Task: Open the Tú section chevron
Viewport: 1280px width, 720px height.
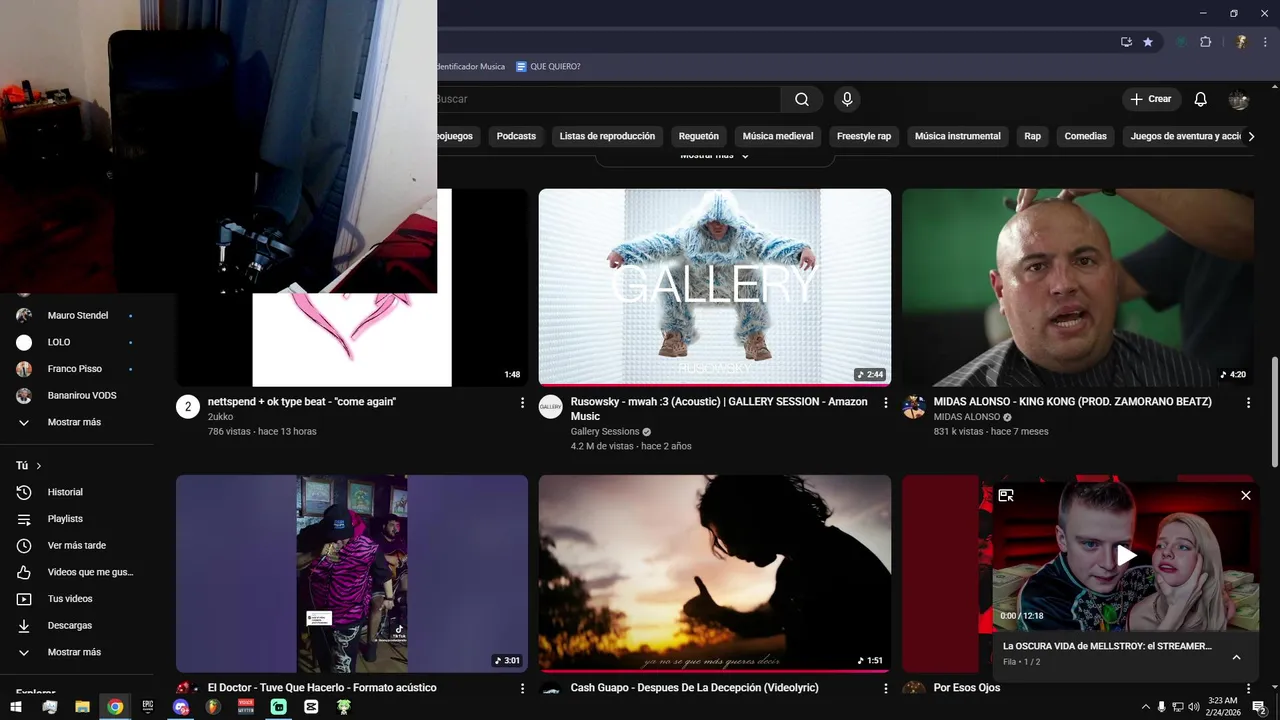Action: [39, 466]
